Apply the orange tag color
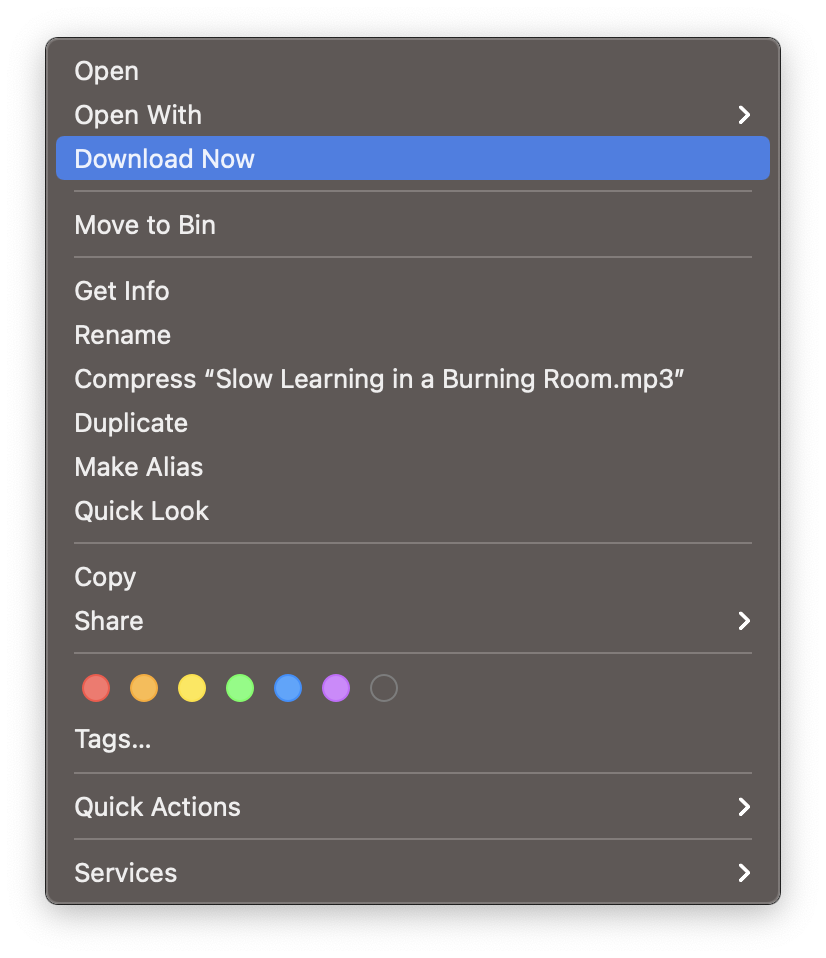This screenshot has height=958, width=826. [144, 688]
